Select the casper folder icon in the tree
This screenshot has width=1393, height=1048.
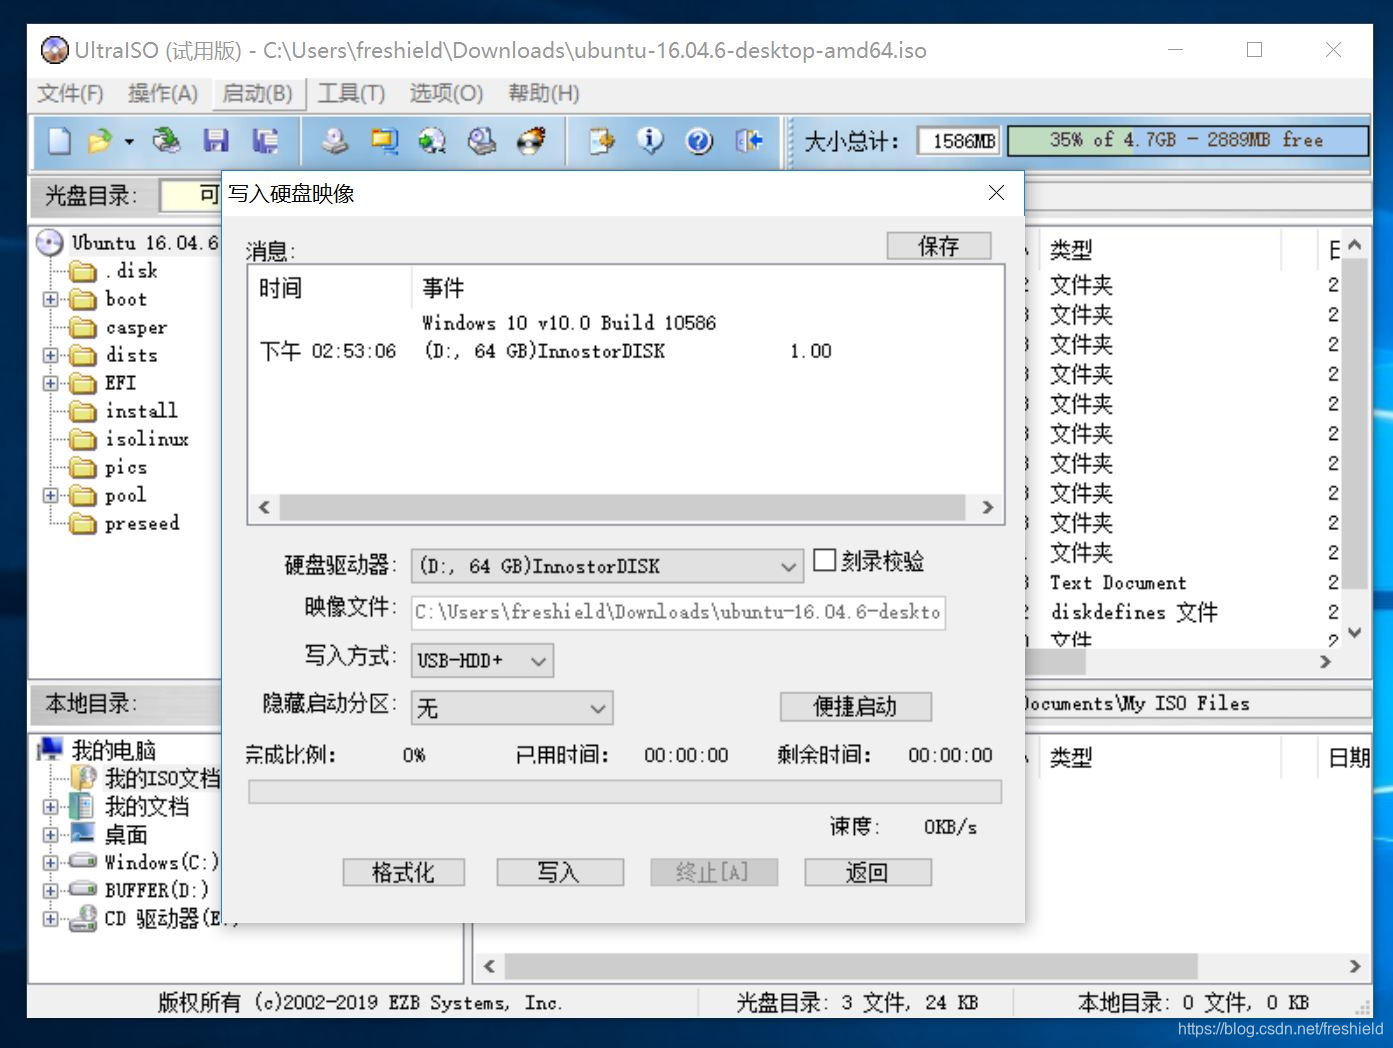83,327
